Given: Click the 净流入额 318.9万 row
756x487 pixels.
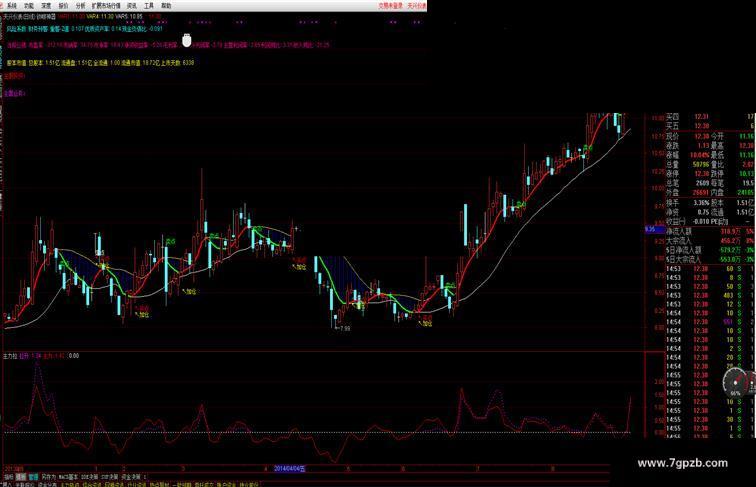Looking at the screenshot, I should tap(710, 231).
